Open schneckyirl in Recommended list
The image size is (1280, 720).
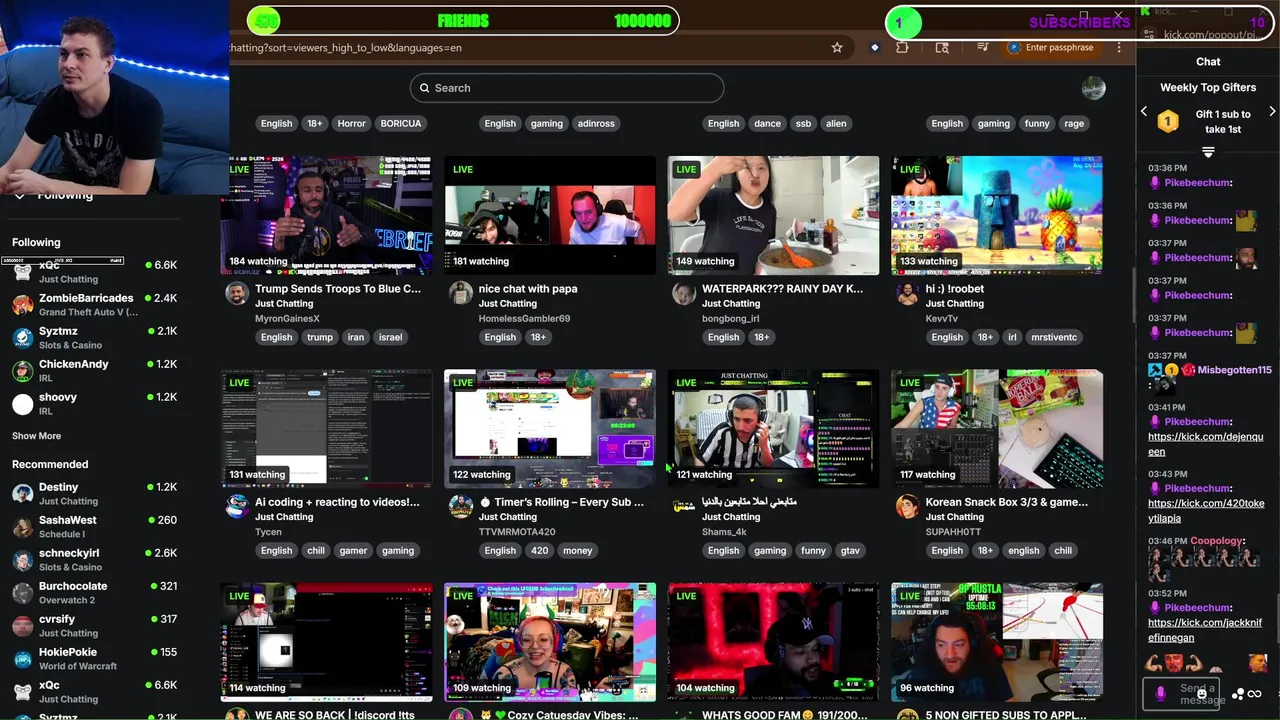[94, 559]
